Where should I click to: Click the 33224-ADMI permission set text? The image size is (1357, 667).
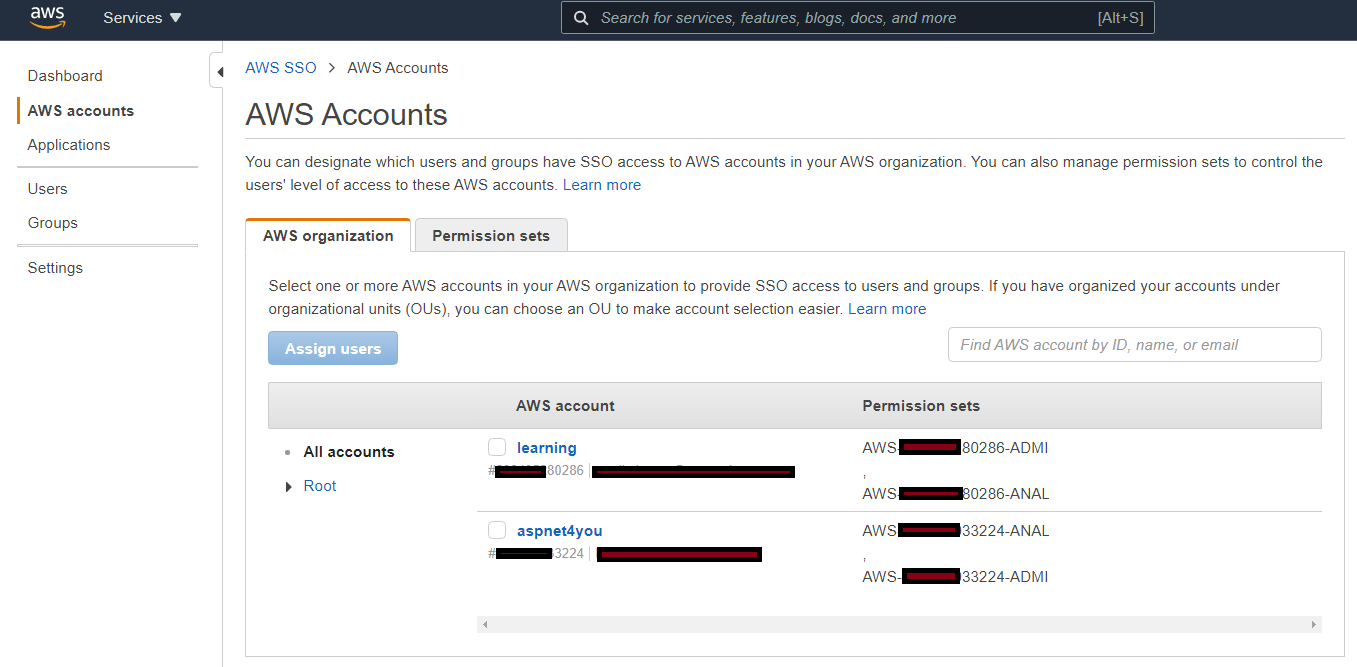click(x=955, y=577)
